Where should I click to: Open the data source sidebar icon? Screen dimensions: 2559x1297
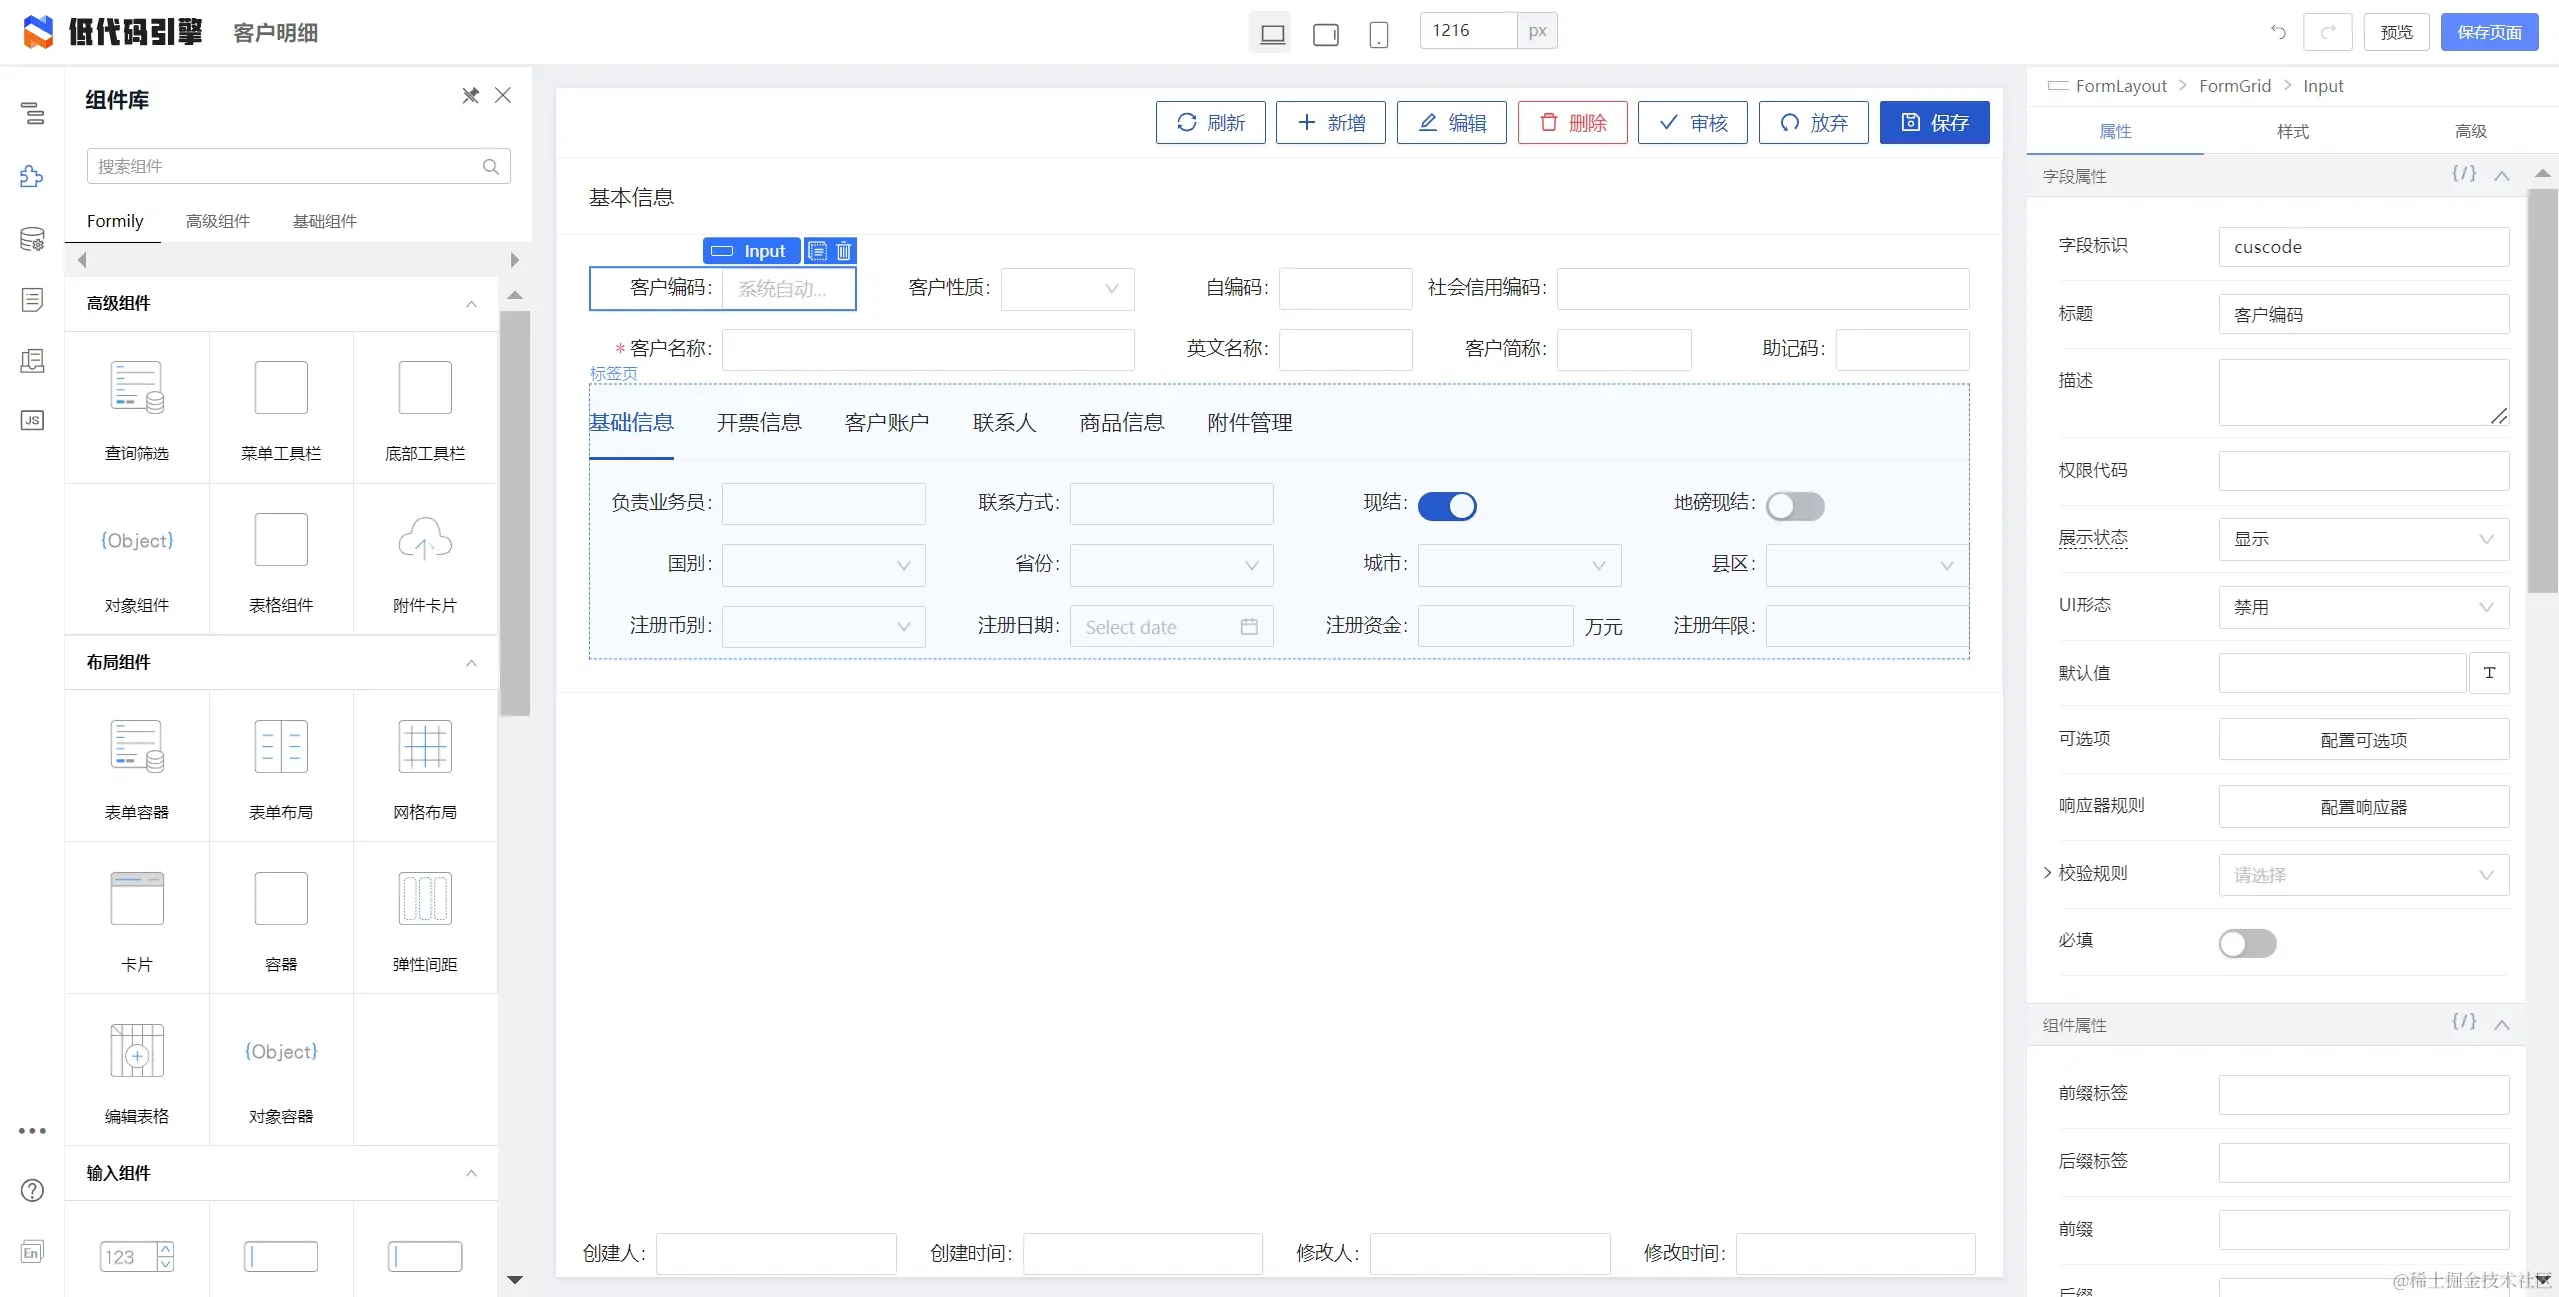32,239
